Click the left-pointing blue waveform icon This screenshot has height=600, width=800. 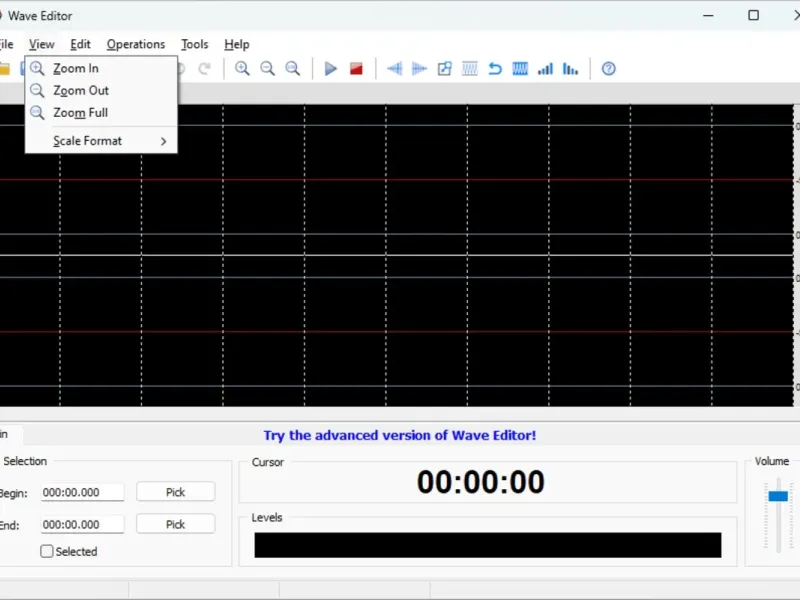(395, 69)
